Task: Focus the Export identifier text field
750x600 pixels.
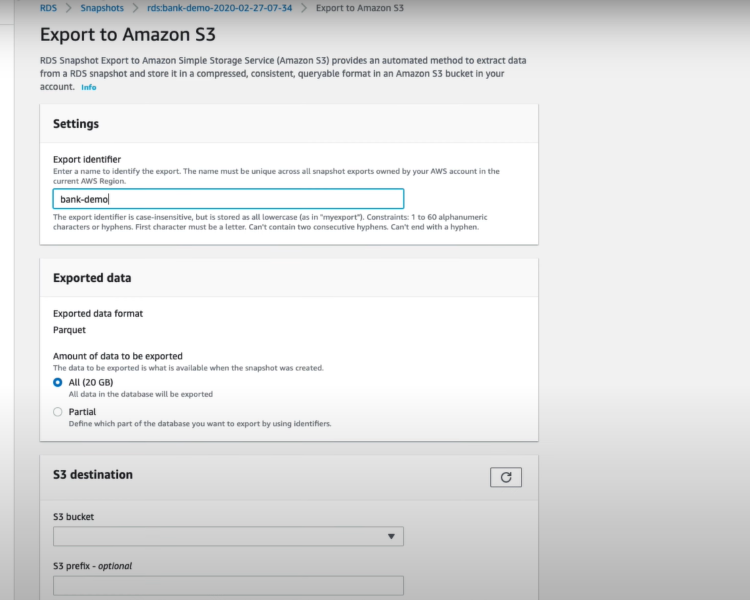Action: (228, 199)
